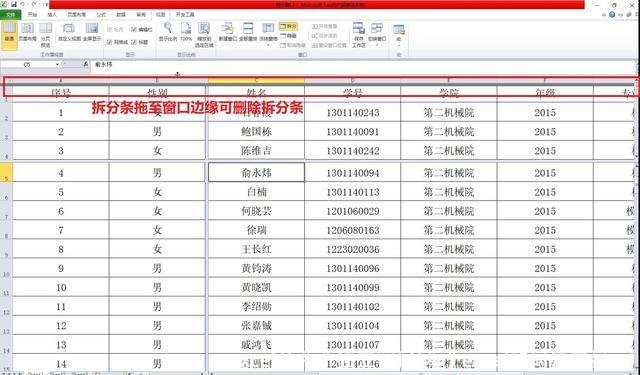Switch to Page Layout ribbon tab

(x=76, y=15)
